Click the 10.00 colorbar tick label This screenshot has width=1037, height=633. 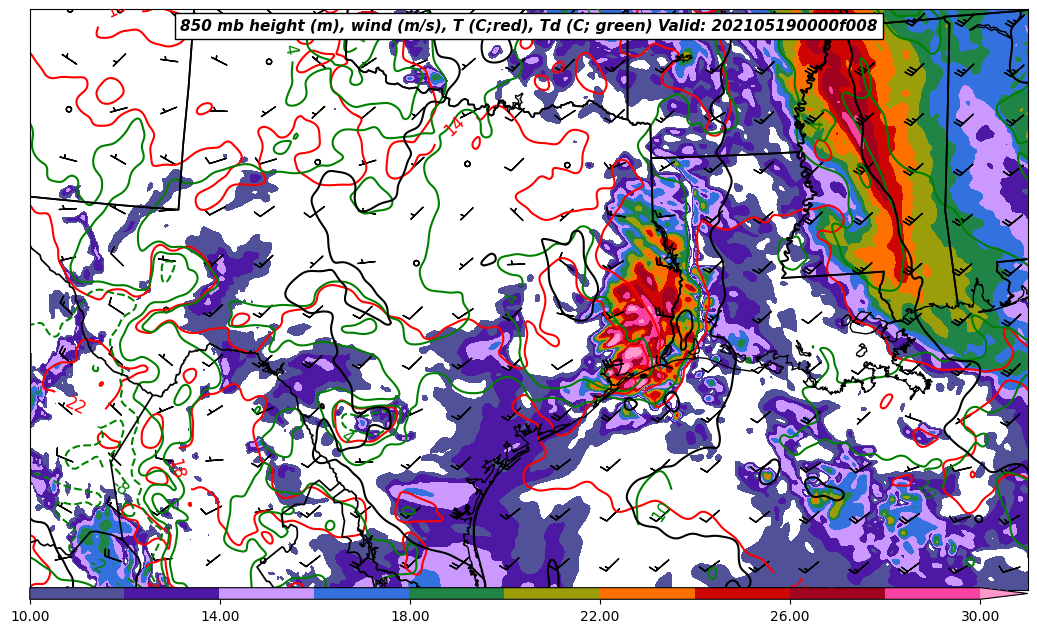[30, 616]
